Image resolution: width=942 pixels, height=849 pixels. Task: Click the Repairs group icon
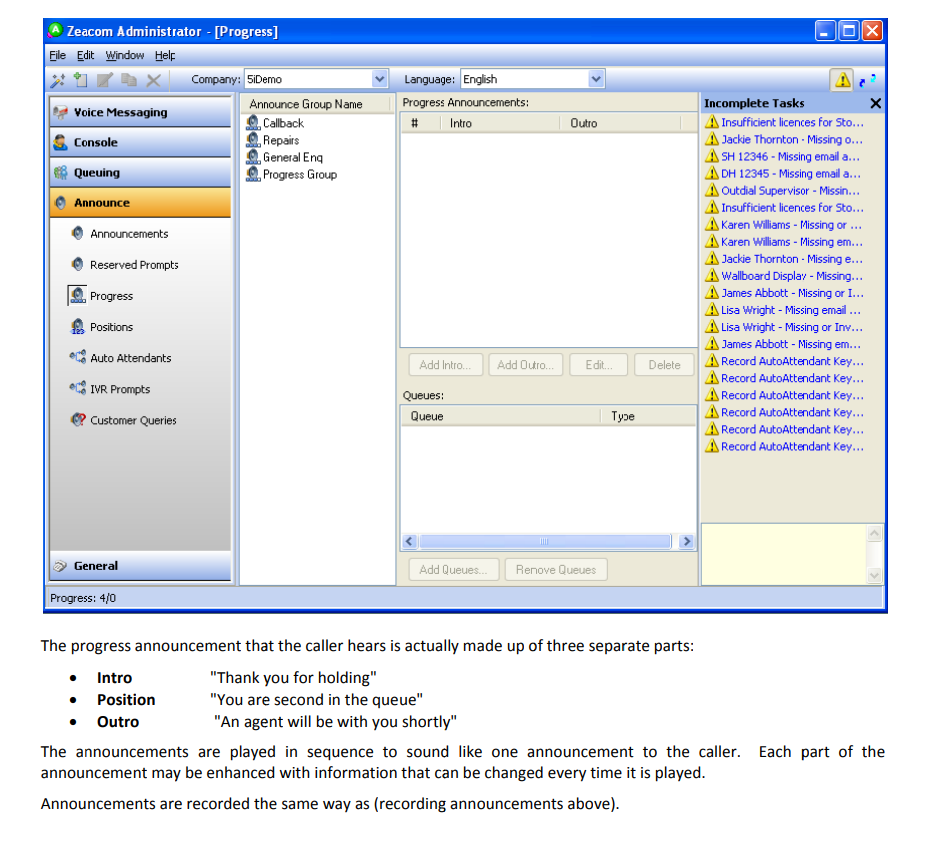point(253,140)
